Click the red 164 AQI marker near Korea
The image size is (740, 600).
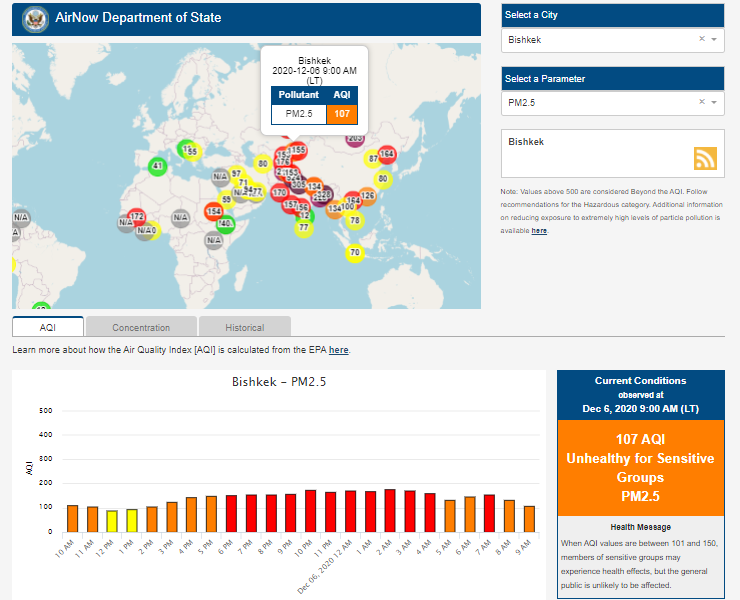(387, 154)
